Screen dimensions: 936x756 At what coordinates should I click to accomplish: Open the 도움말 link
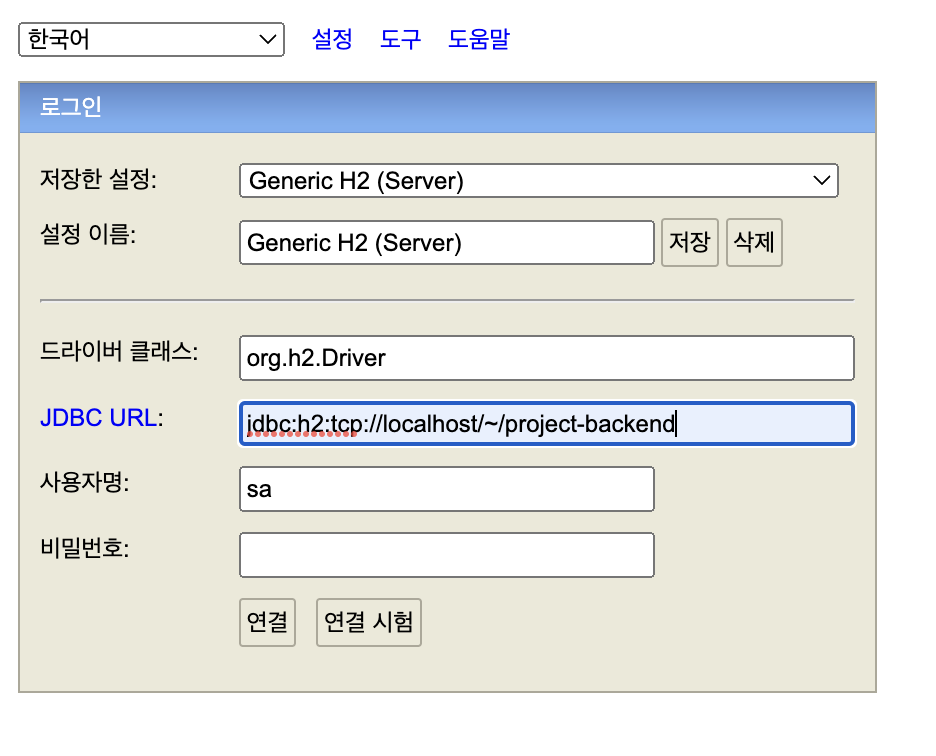479,39
